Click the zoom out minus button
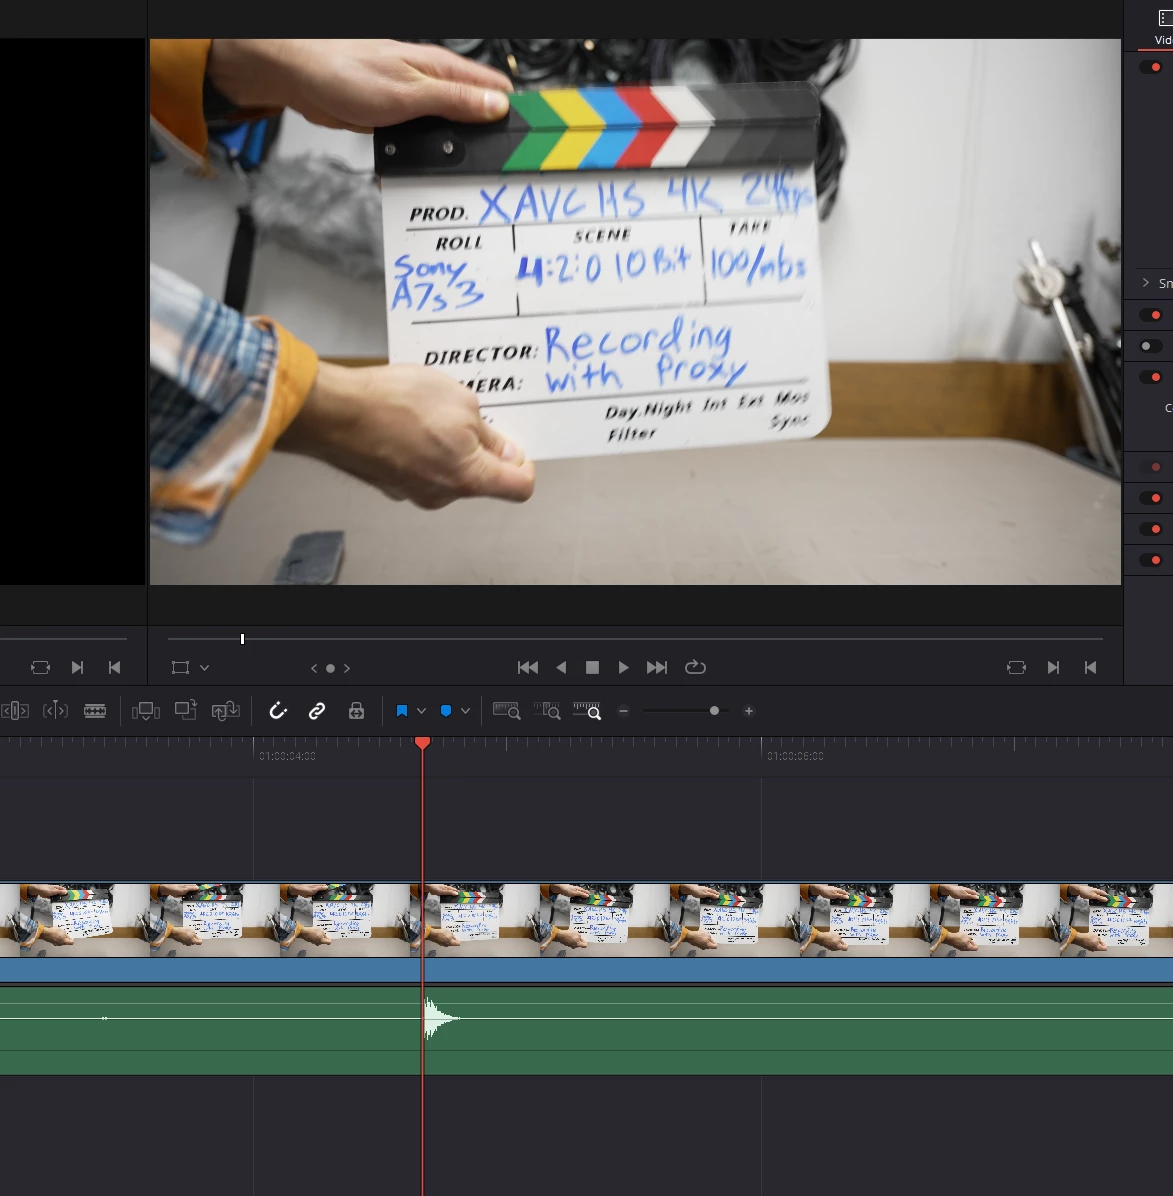This screenshot has height=1196, width=1173. click(x=623, y=711)
